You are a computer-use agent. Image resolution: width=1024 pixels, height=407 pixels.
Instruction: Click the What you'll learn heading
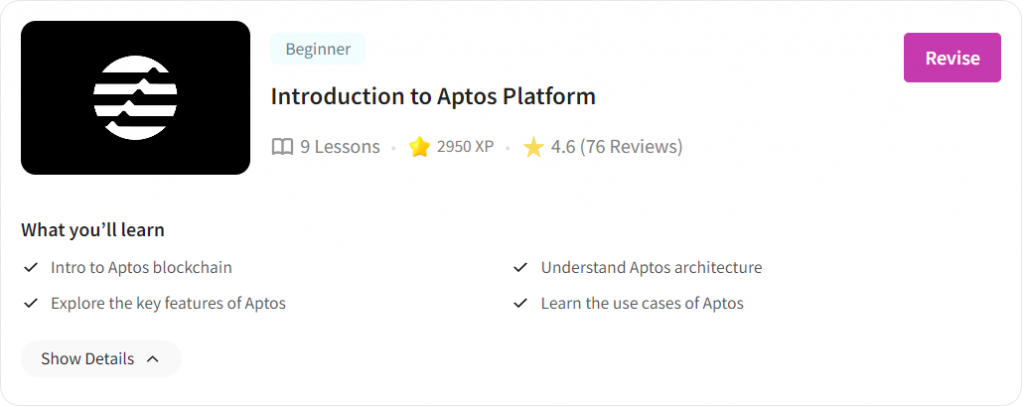point(93,230)
